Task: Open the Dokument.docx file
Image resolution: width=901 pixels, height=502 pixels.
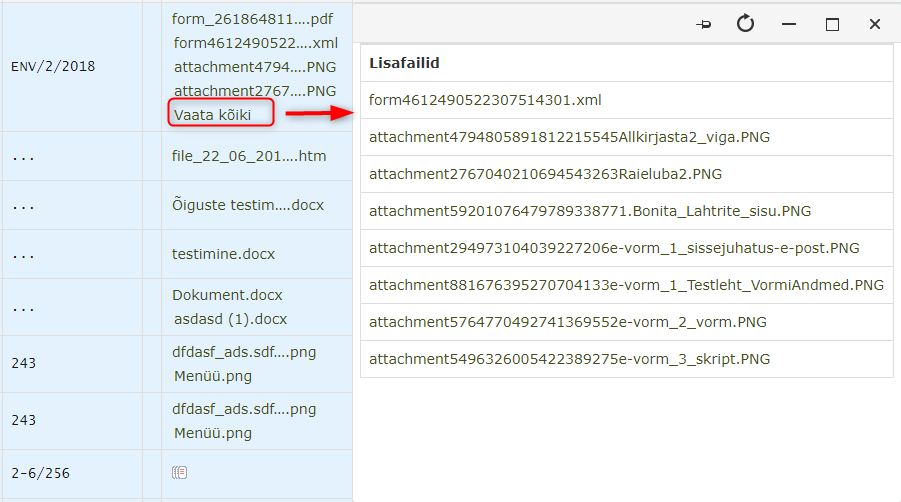Action: click(x=227, y=295)
